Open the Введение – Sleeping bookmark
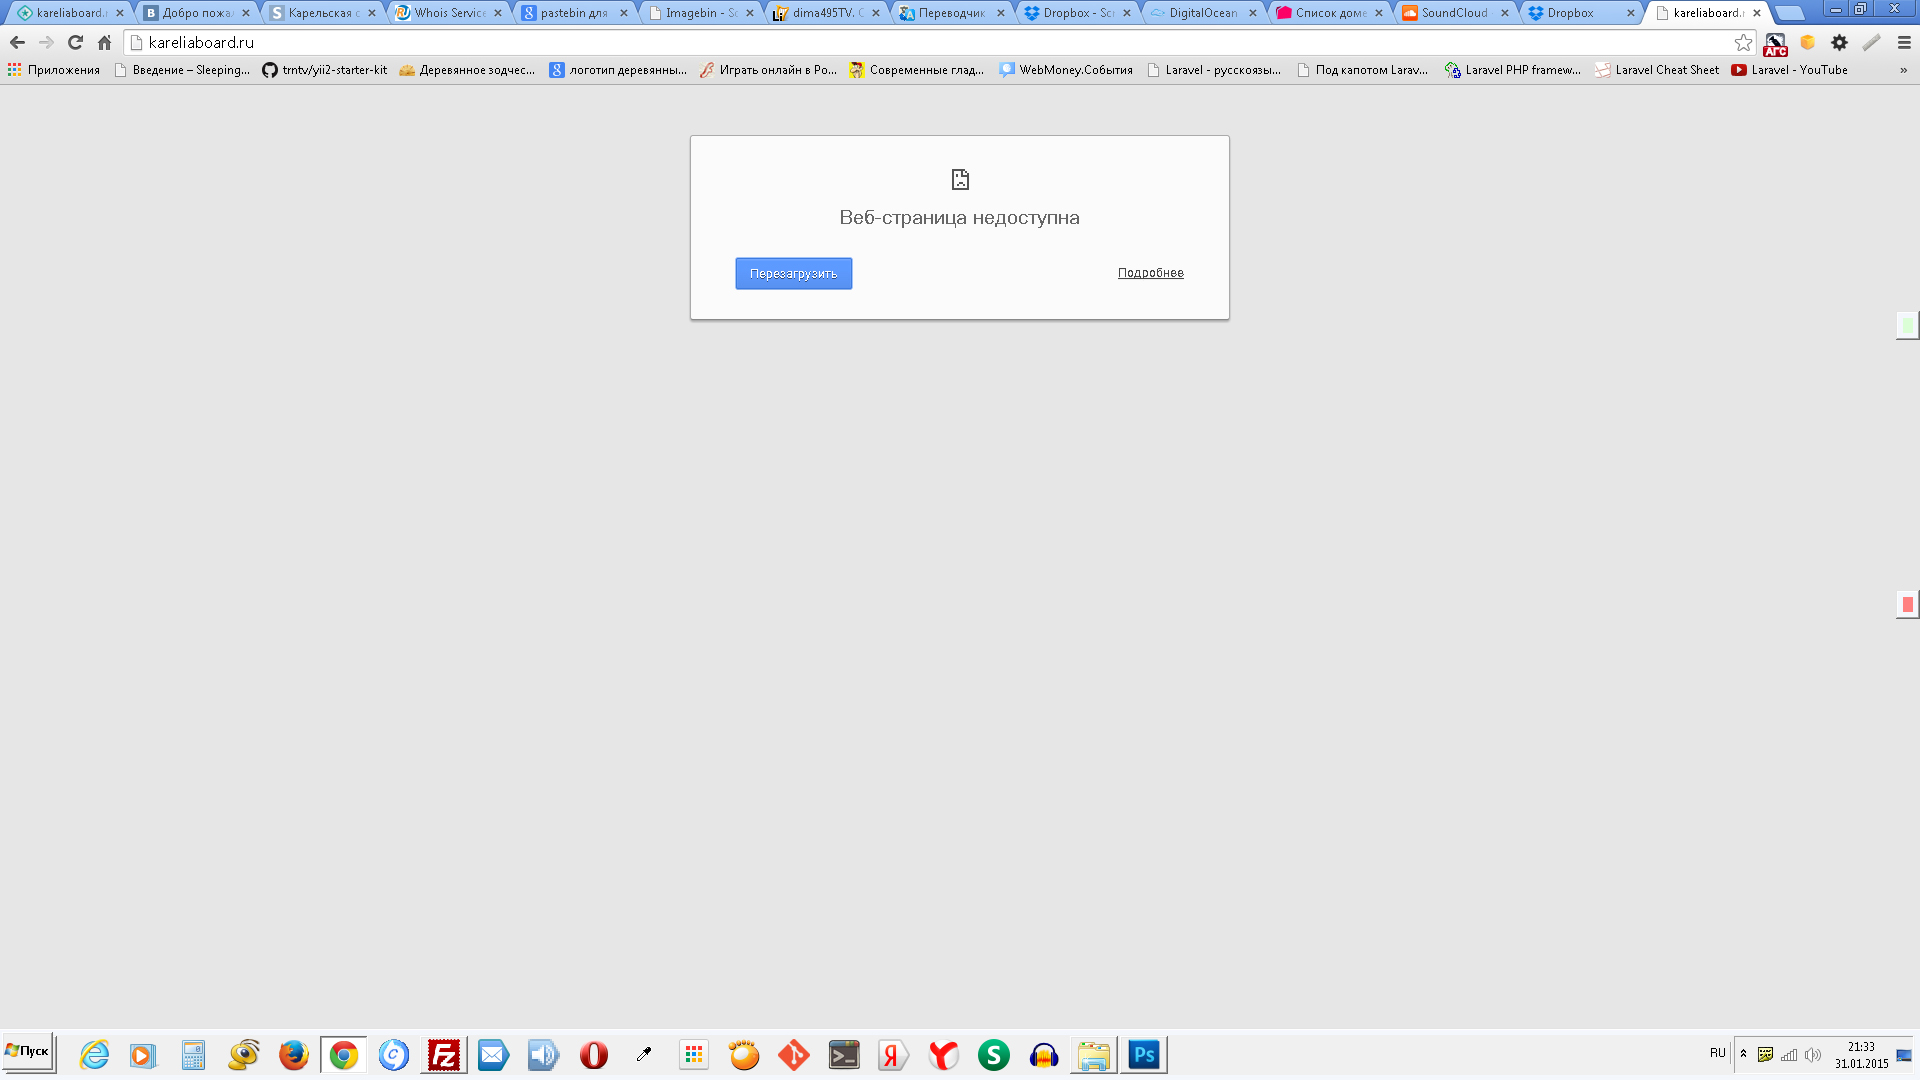The image size is (1920, 1080). tap(182, 70)
